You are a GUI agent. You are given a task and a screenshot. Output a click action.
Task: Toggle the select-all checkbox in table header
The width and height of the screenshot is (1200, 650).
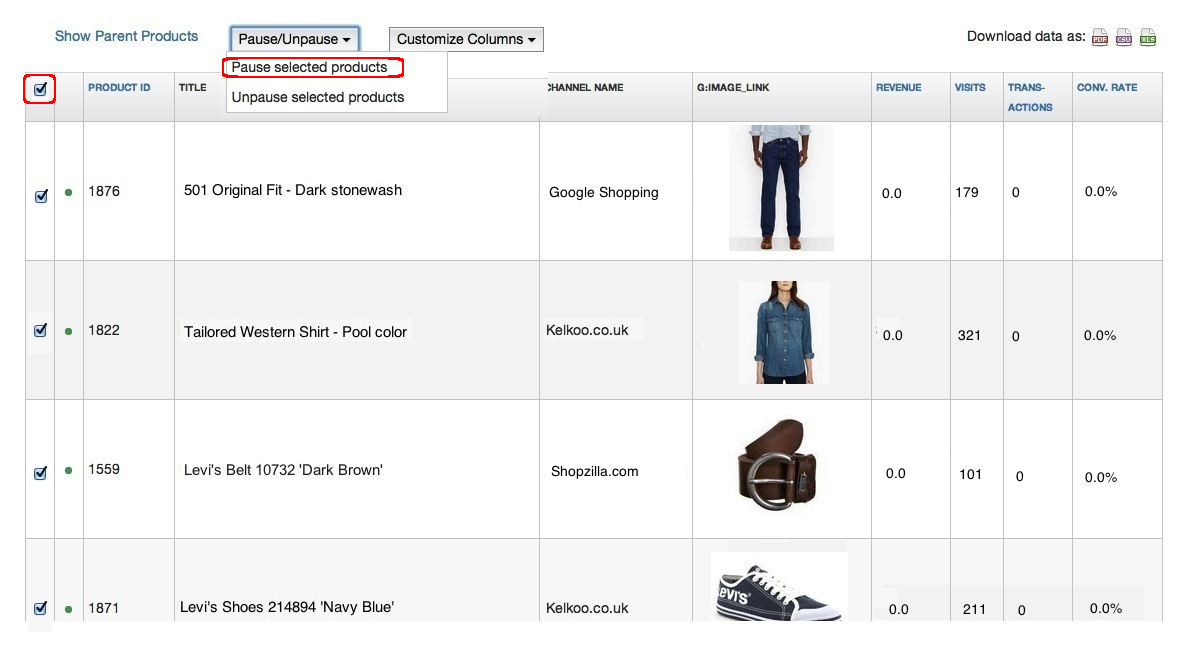pos(40,89)
